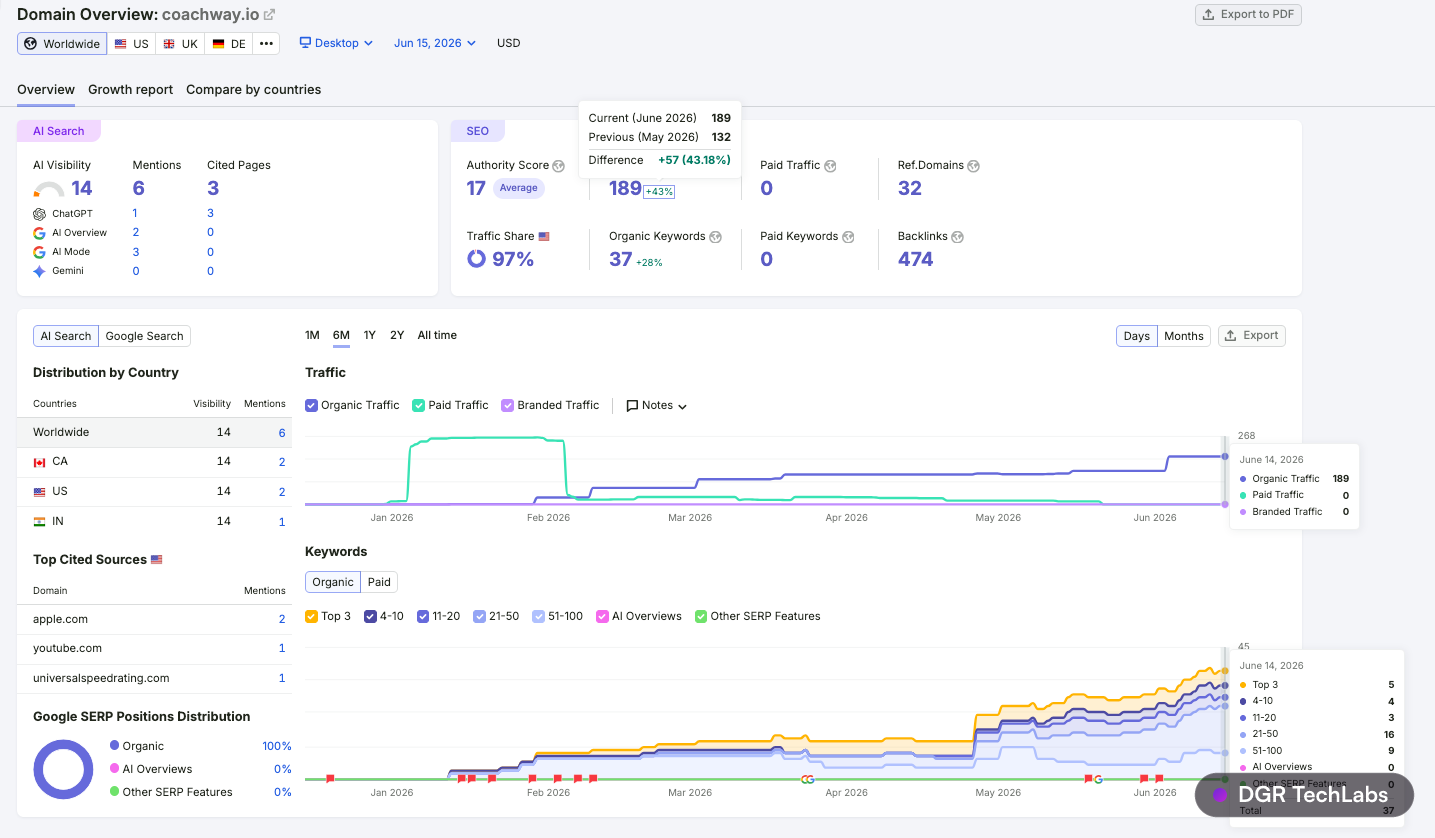Click globe icon next to Authority Score
The image size is (1435, 838).
(559, 166)
